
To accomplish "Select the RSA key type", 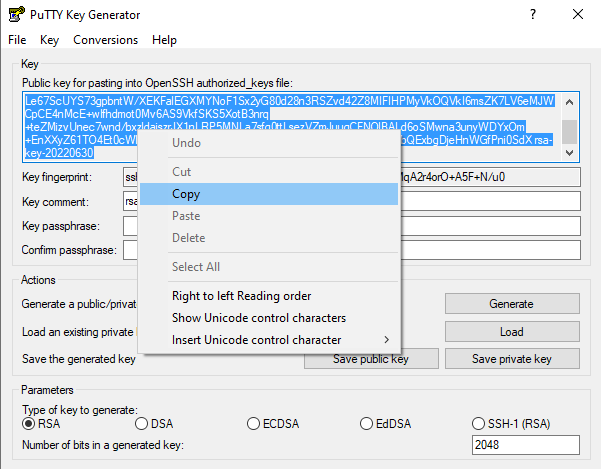I will coord(41,424).
